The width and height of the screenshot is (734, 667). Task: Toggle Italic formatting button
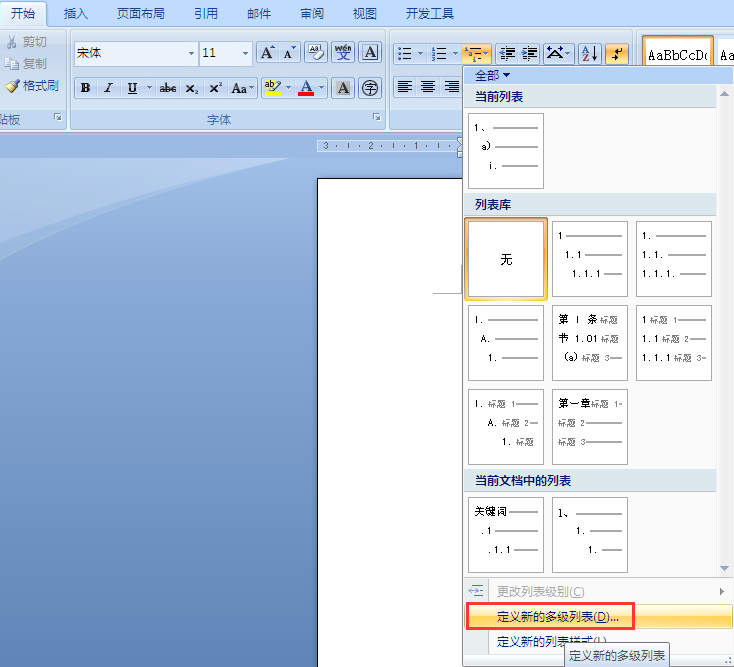coord(108,88)
